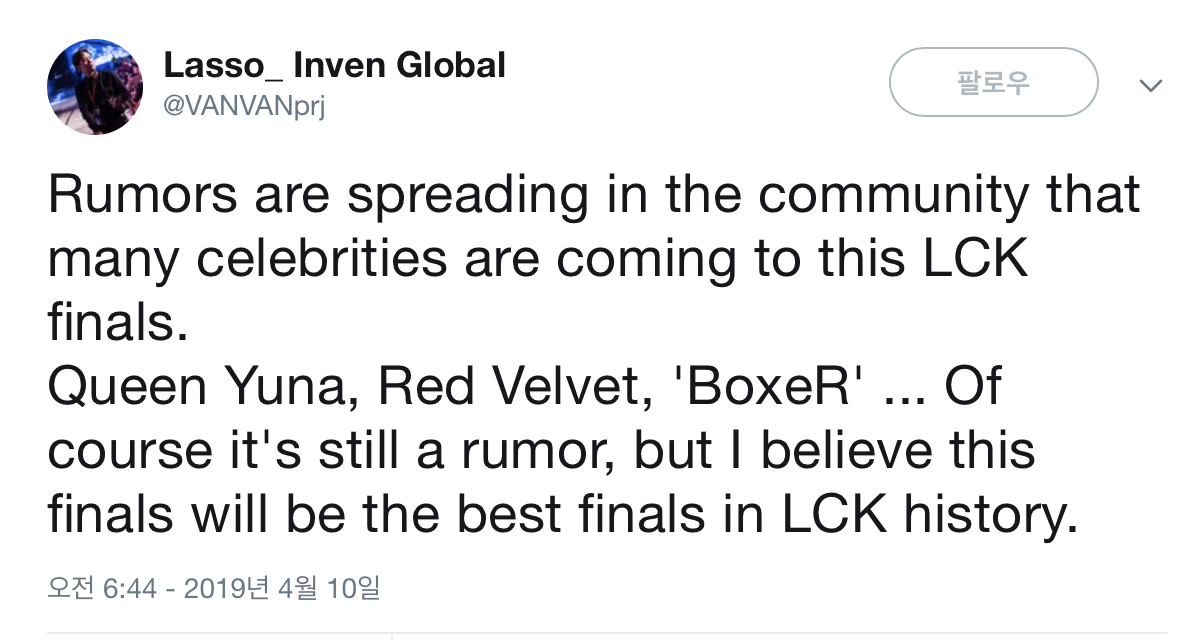Expand the tweet options chevron arrow
Viewport: 1202px width, 640px height.
click(x=1152, y=86)
